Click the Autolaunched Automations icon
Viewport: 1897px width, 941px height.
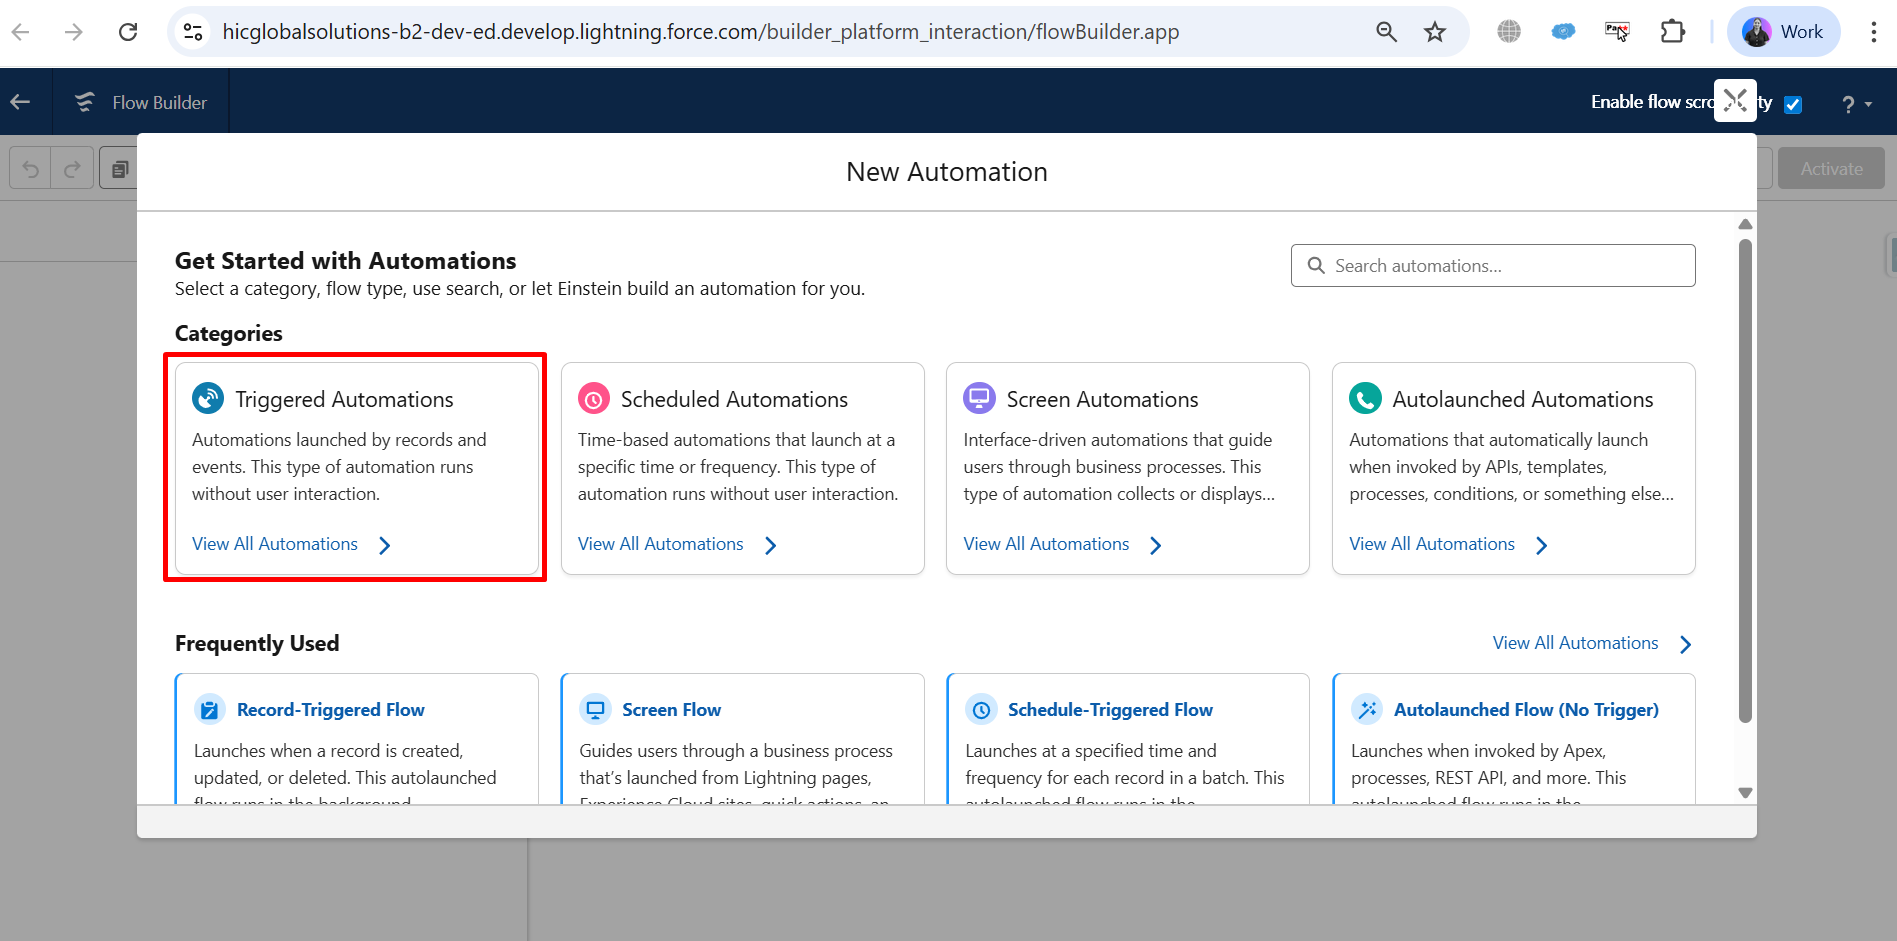pos(1365,398)
